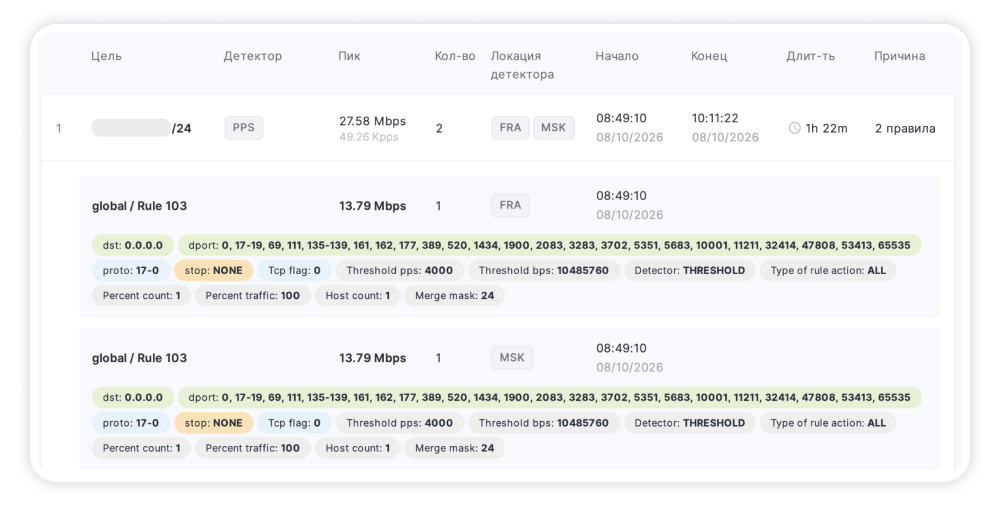Click the end time 10:11:22
Image resolution: width=1000 pixels, height=507 pixels.
pos(715,118)
